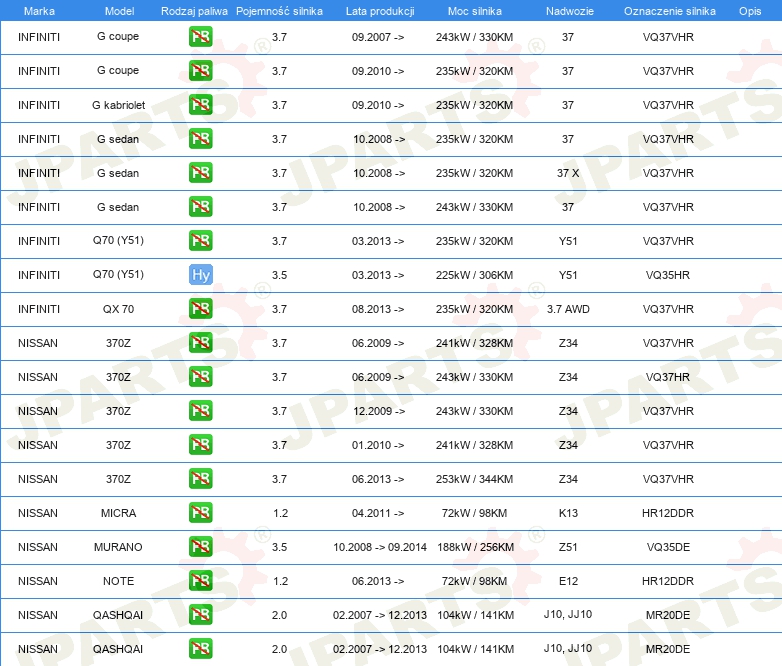782x666 pixels.
Task: Click the petrol fuel icon in the NOTE row
Action: coord(200,581)
